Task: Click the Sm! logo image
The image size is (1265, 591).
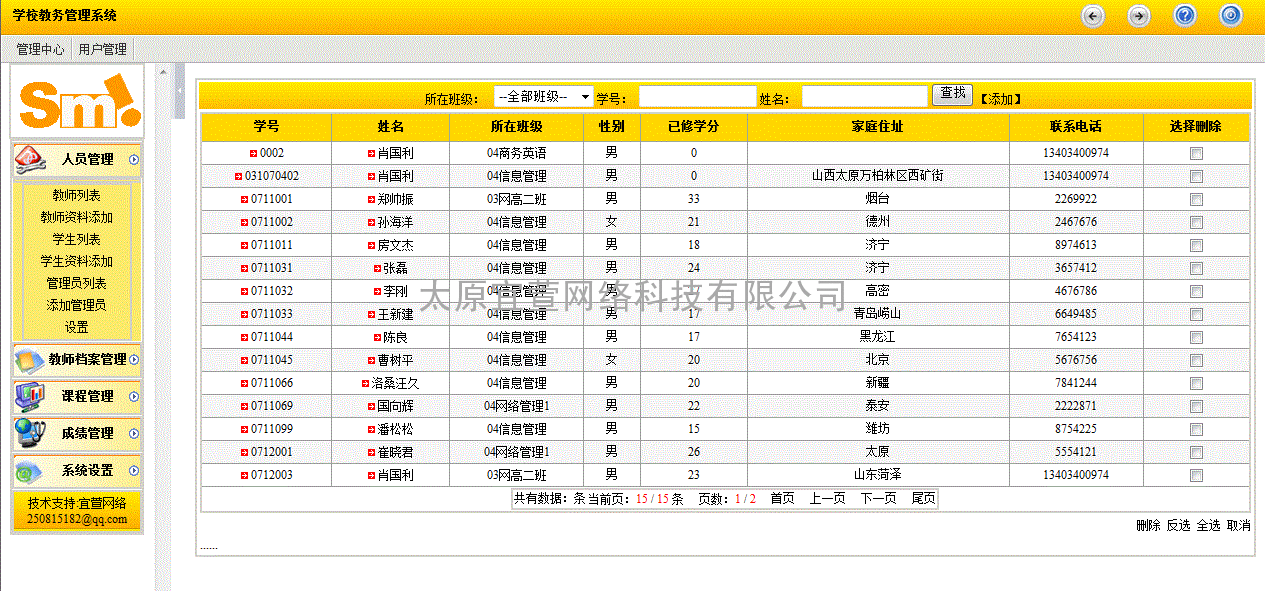Action: (x=77, y=101)
